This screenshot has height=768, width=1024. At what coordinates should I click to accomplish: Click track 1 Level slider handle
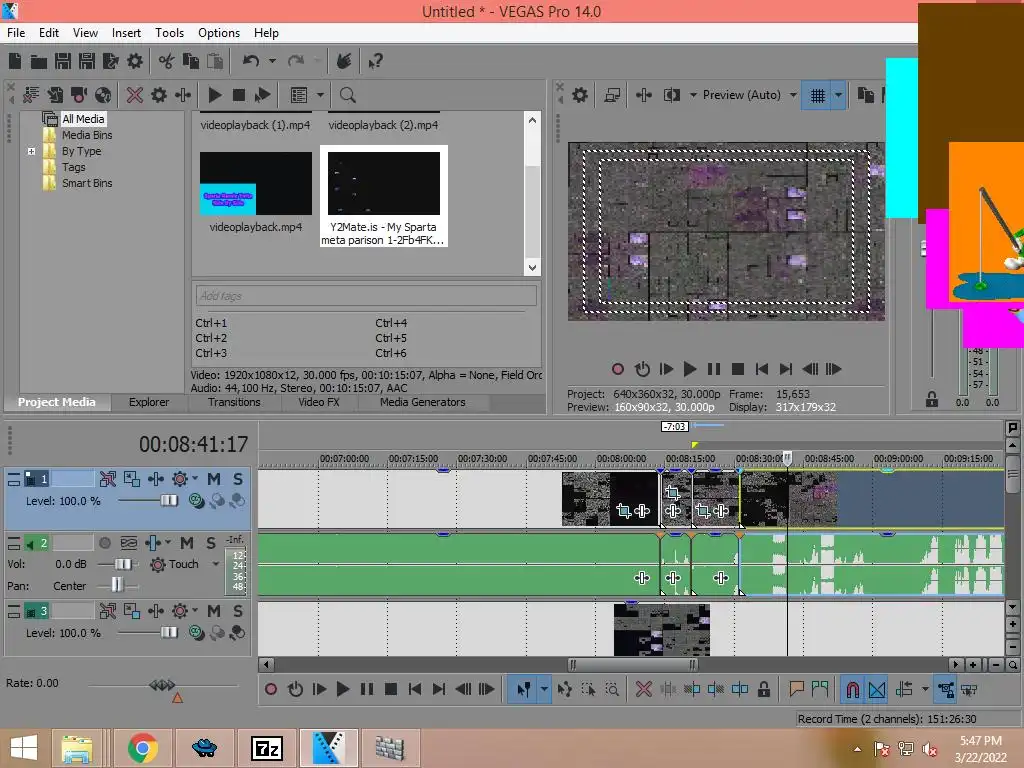click(169, 502)
